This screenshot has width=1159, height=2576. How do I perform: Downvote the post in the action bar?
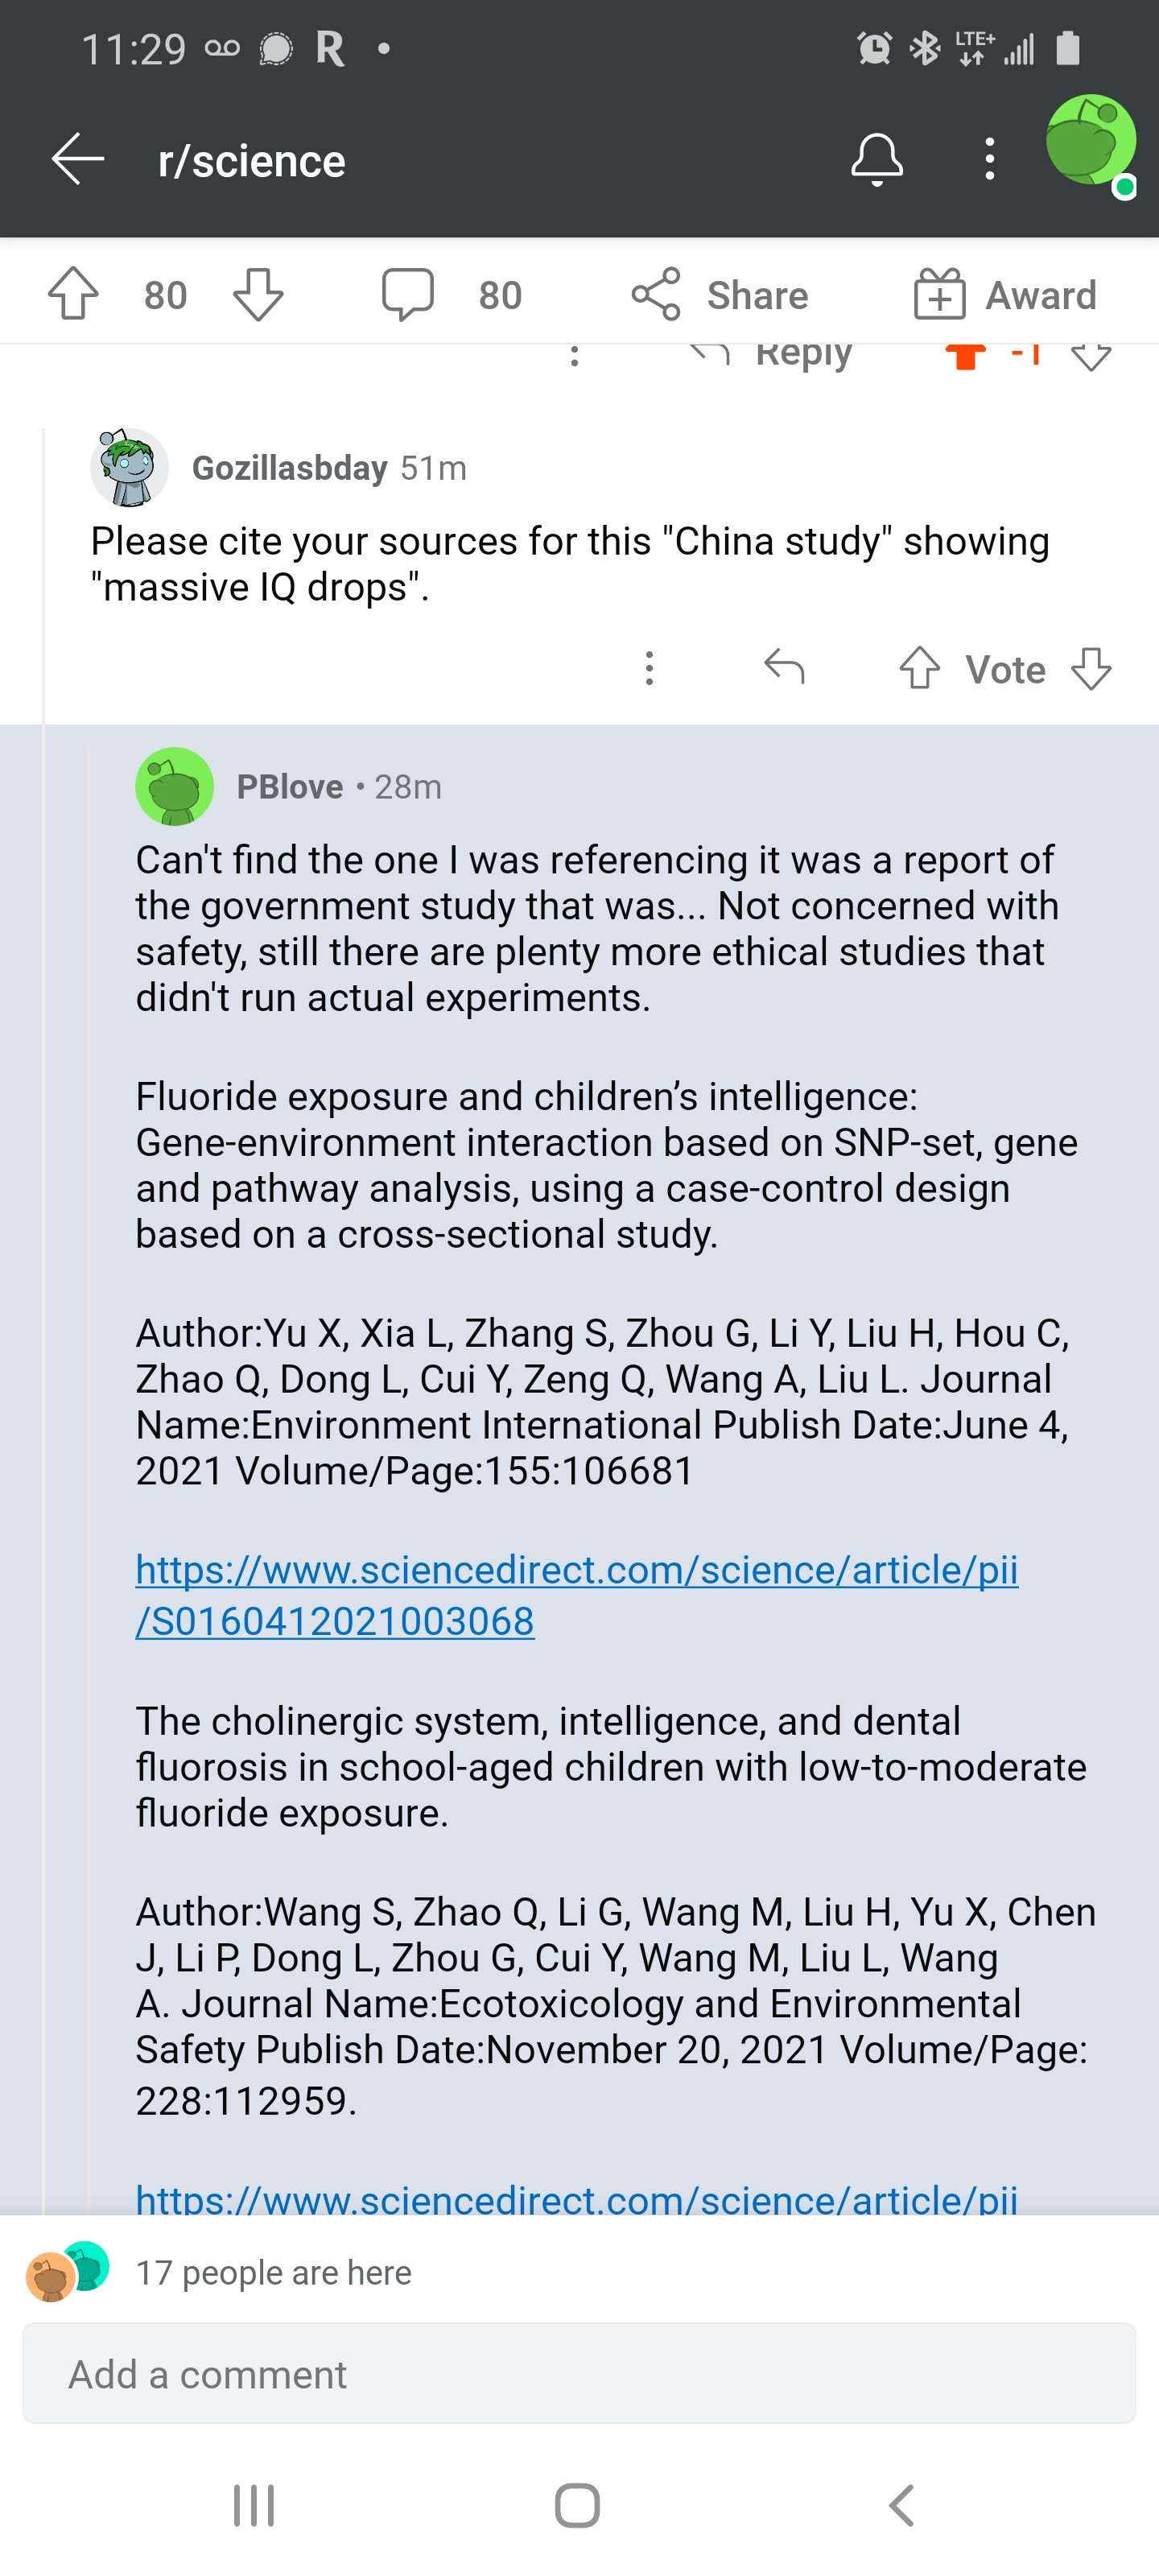(258, 295)
